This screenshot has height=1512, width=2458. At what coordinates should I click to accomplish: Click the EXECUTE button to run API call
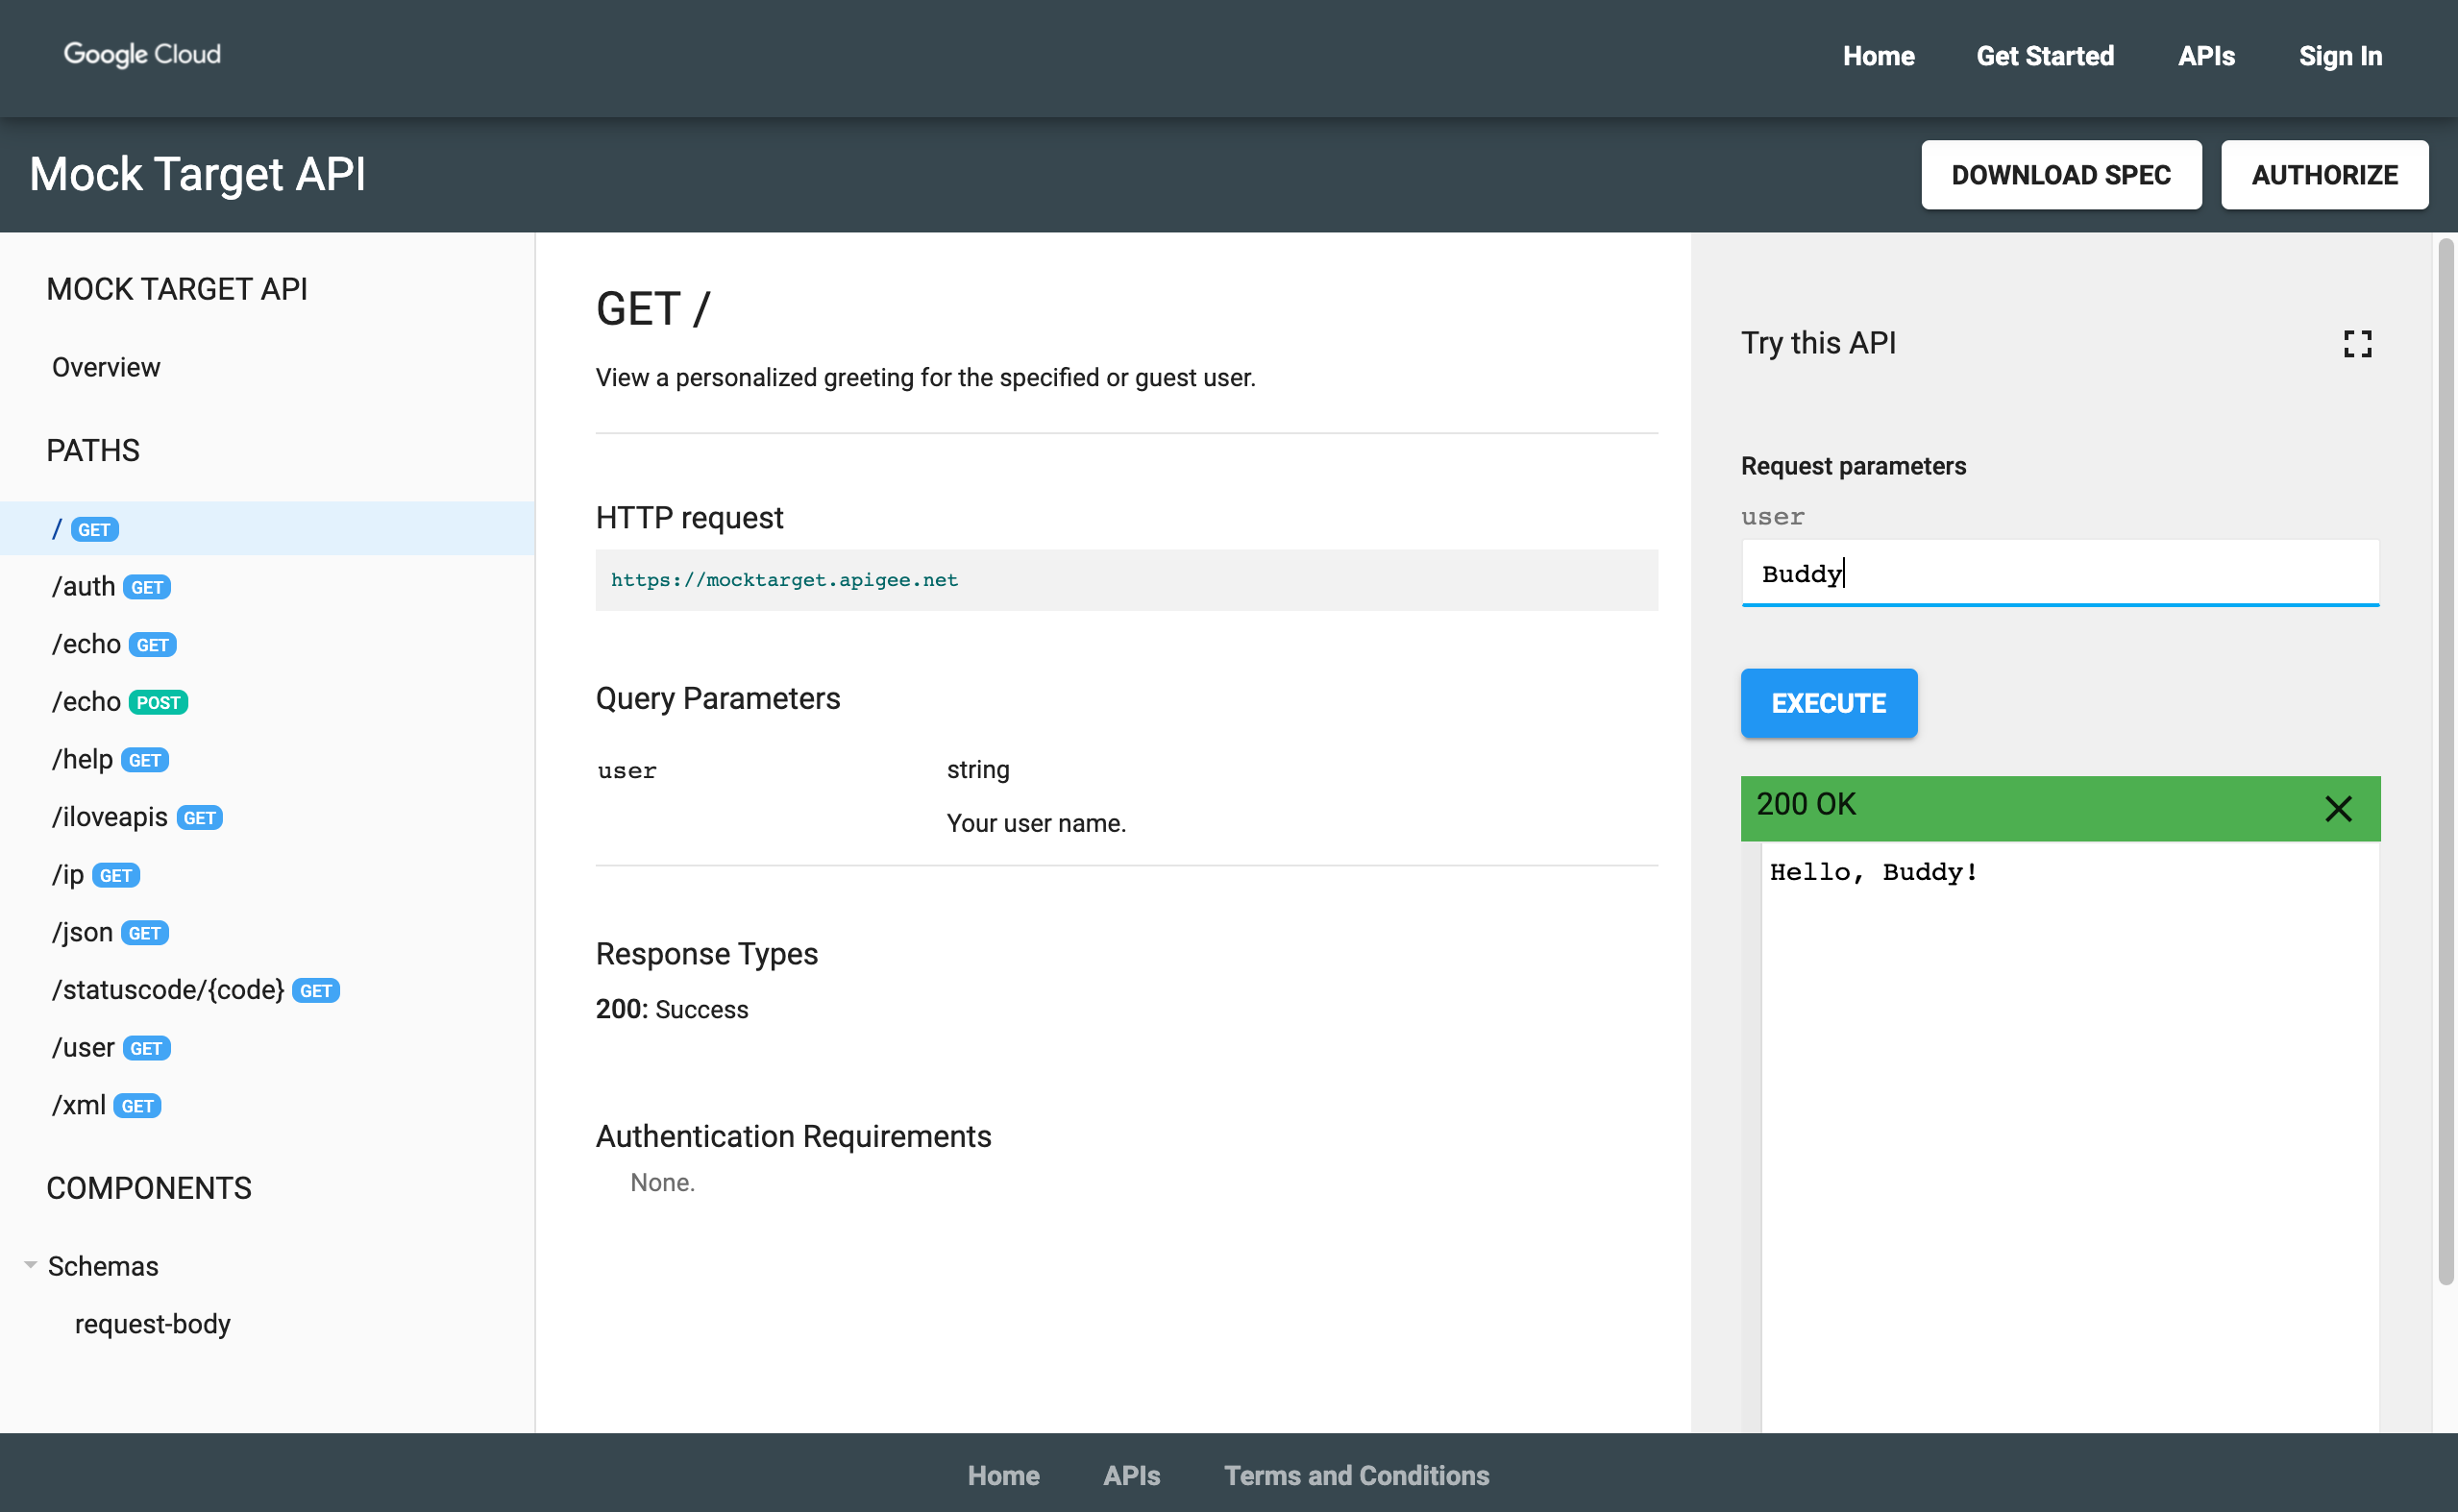[1830, 702]
